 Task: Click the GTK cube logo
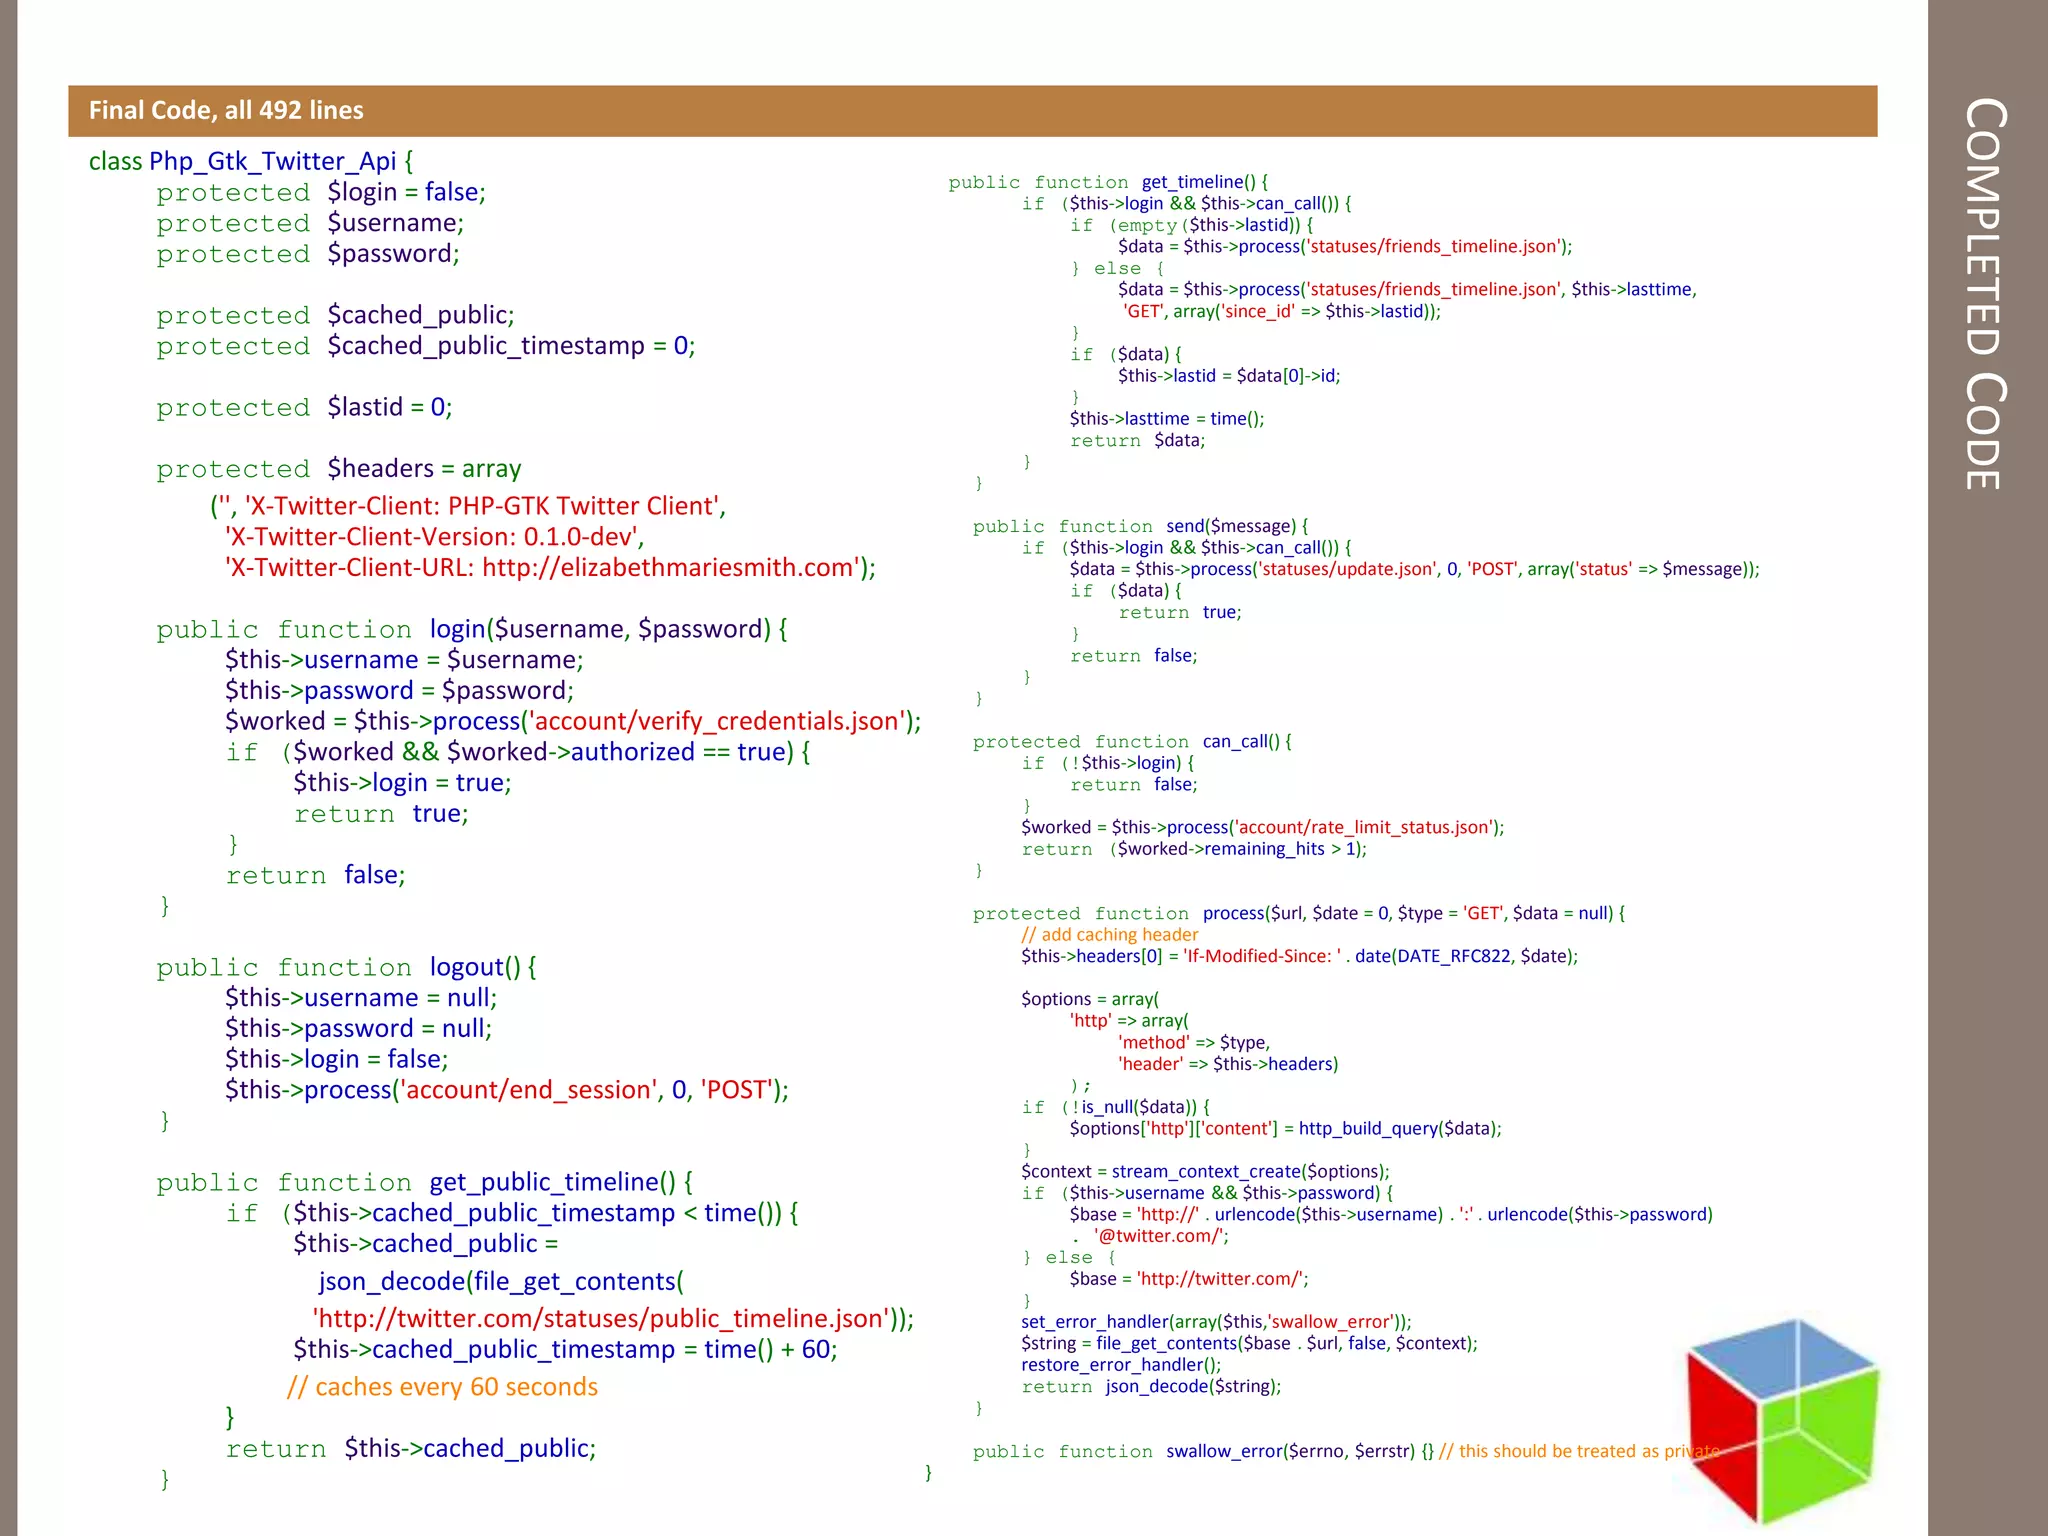click(1783, 1420)
